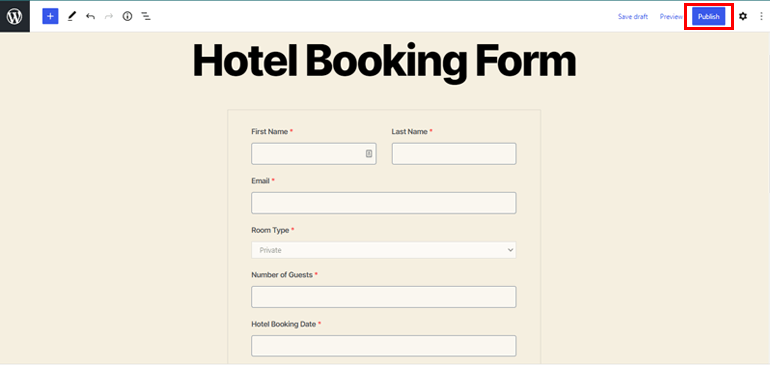This screenshot has height=365, width=770.
Task: Click the autofill icon in First Name
Action: pos(369,154)
